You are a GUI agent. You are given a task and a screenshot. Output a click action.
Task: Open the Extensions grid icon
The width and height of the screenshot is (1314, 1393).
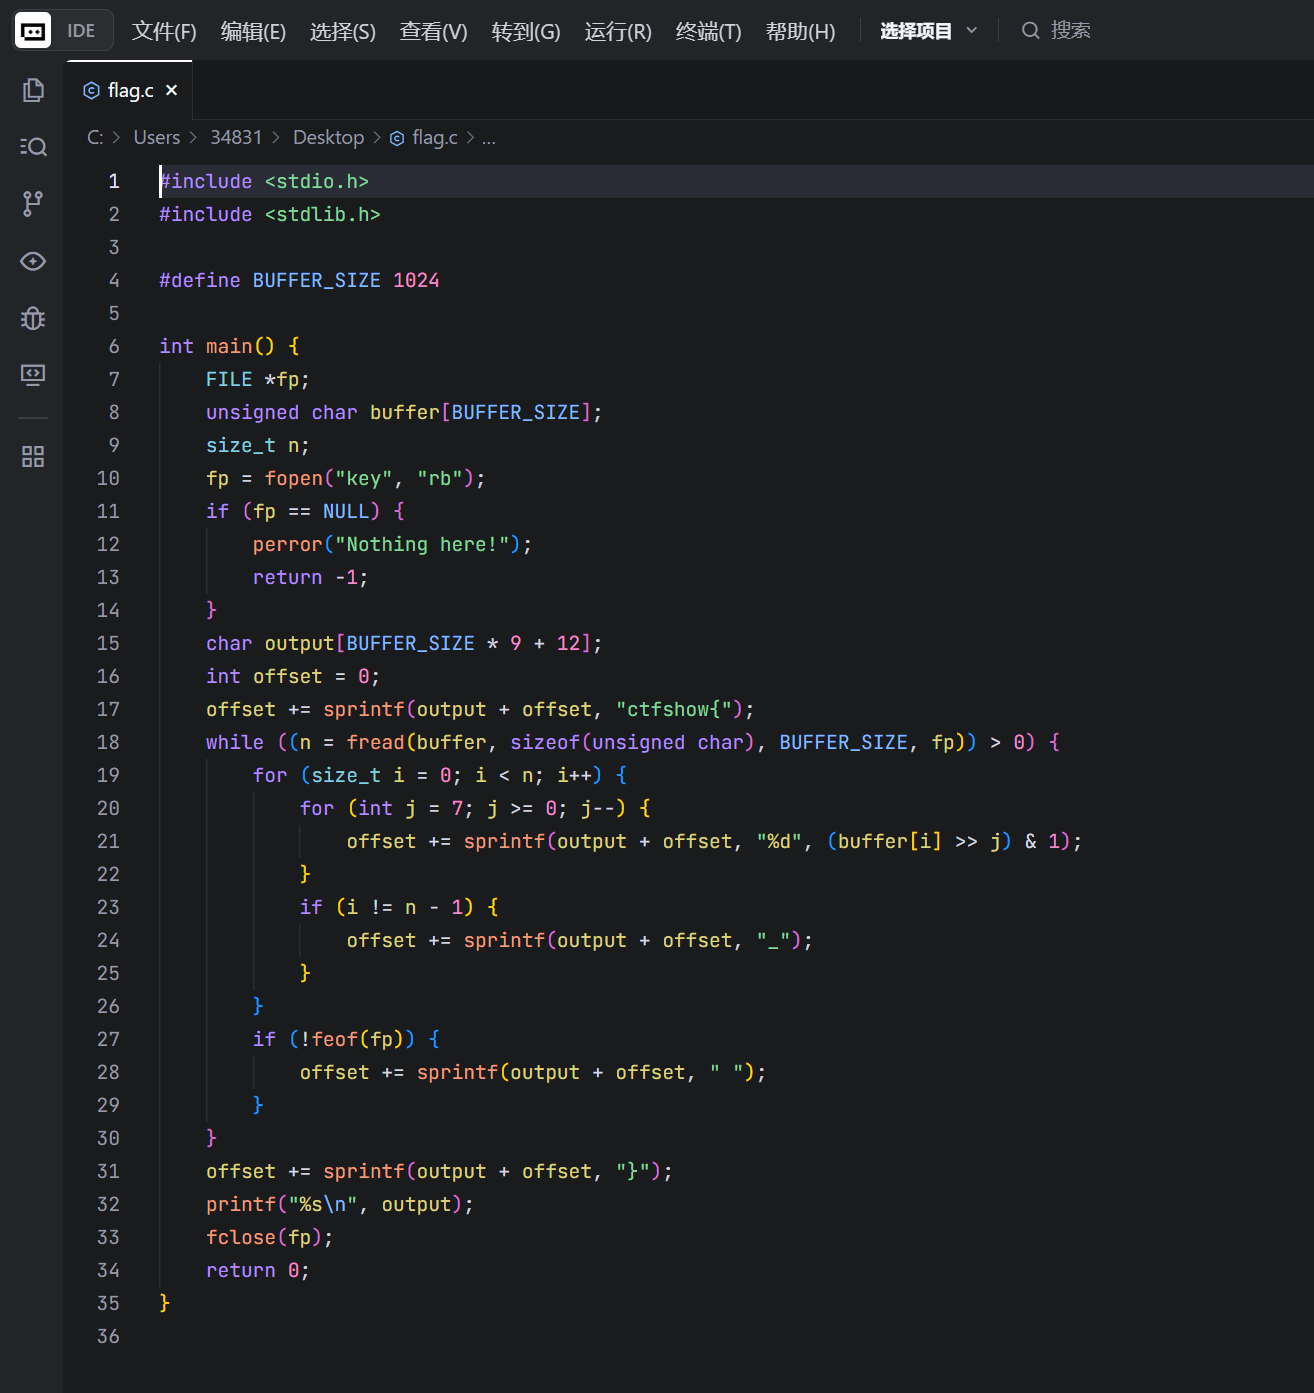33,457
